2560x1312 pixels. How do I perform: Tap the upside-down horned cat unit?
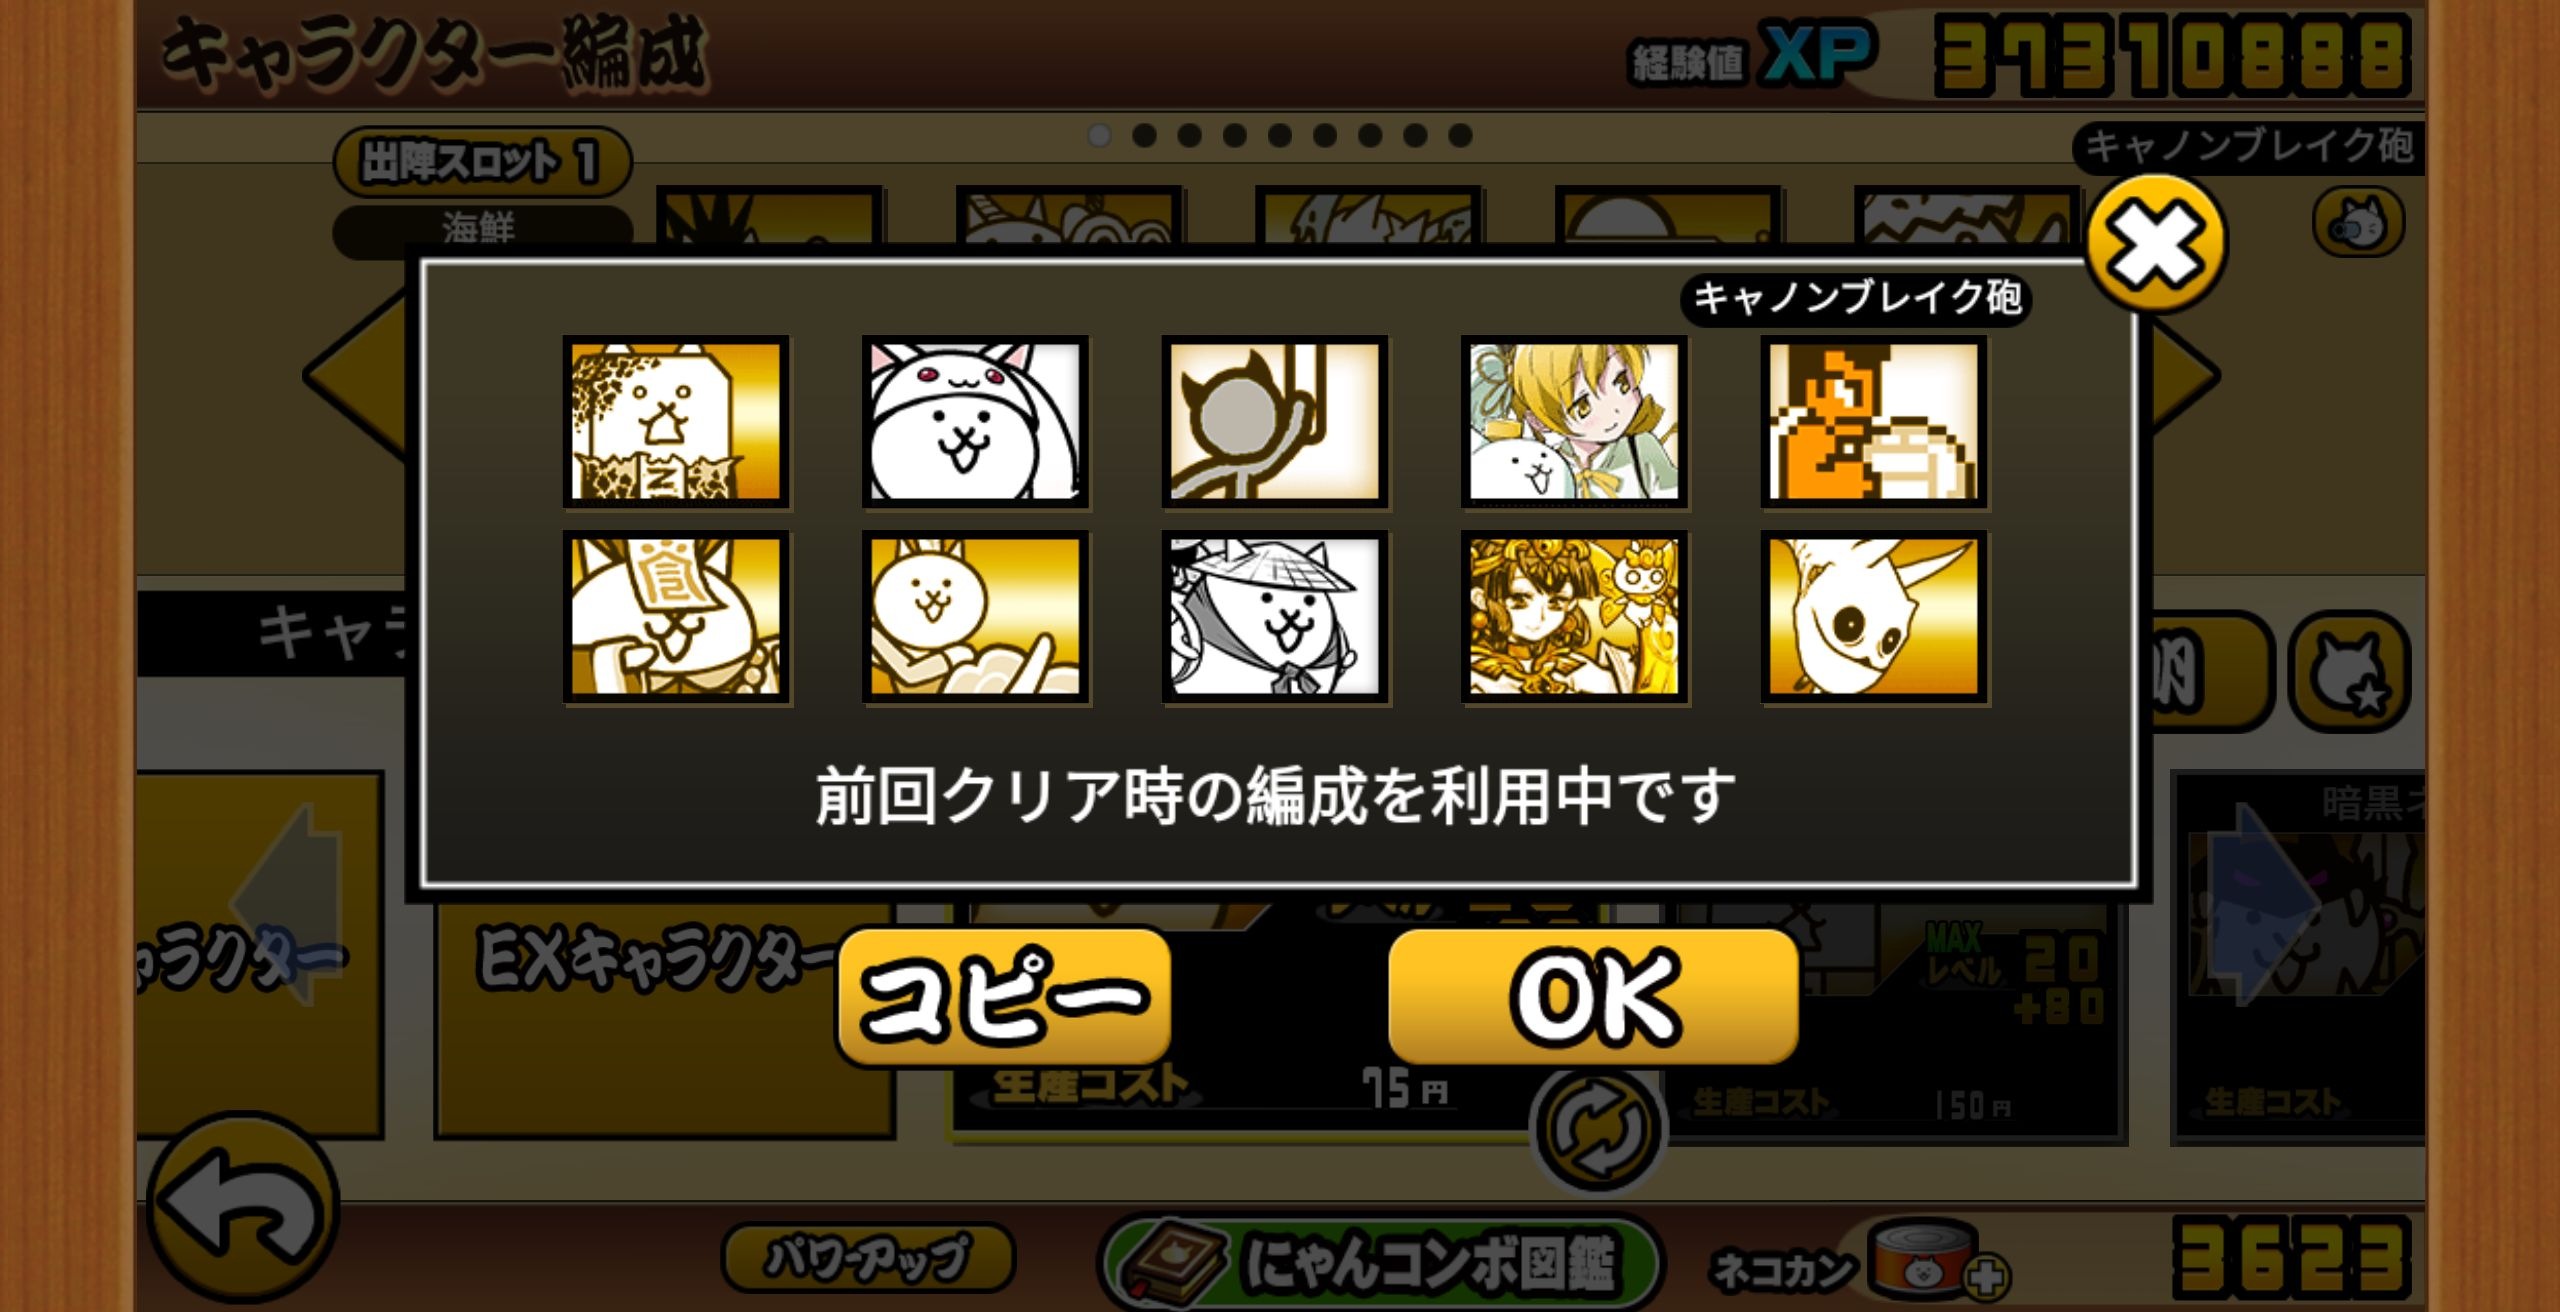[1874, 617]
